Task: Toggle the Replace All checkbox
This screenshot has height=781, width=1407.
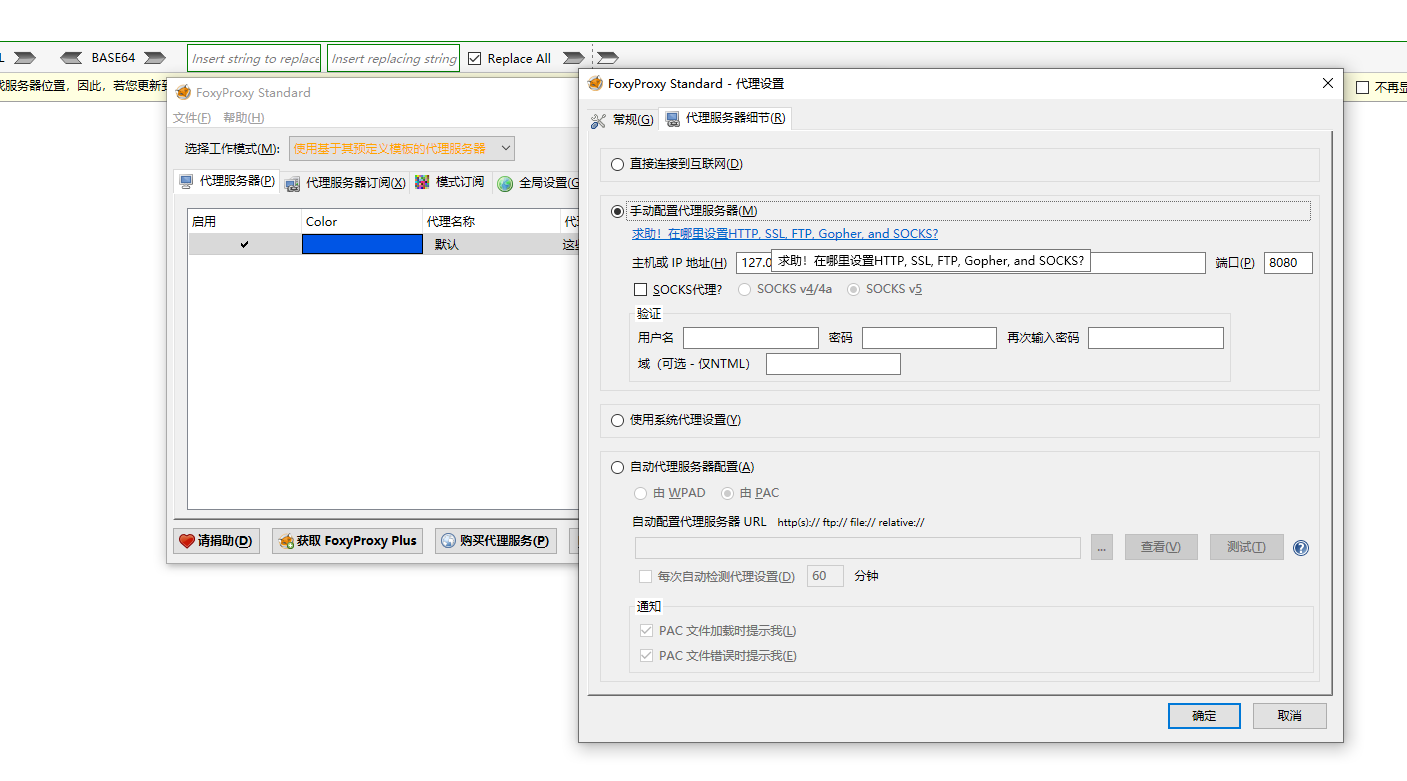Action: [475, 59]
